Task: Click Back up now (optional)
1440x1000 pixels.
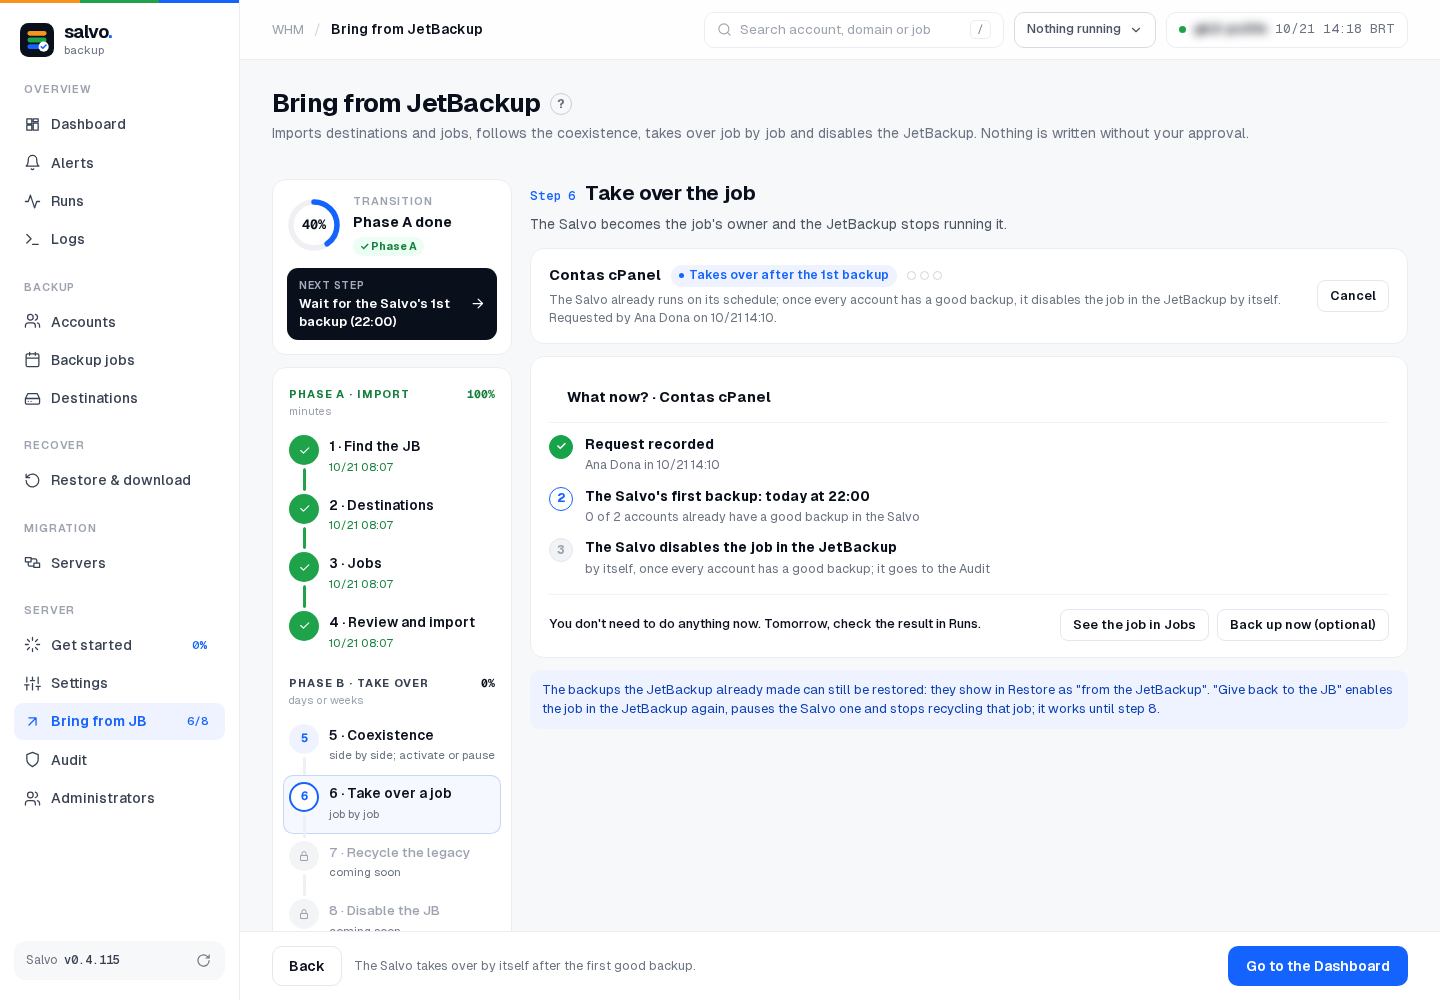Action: (x=1303, y=625)
